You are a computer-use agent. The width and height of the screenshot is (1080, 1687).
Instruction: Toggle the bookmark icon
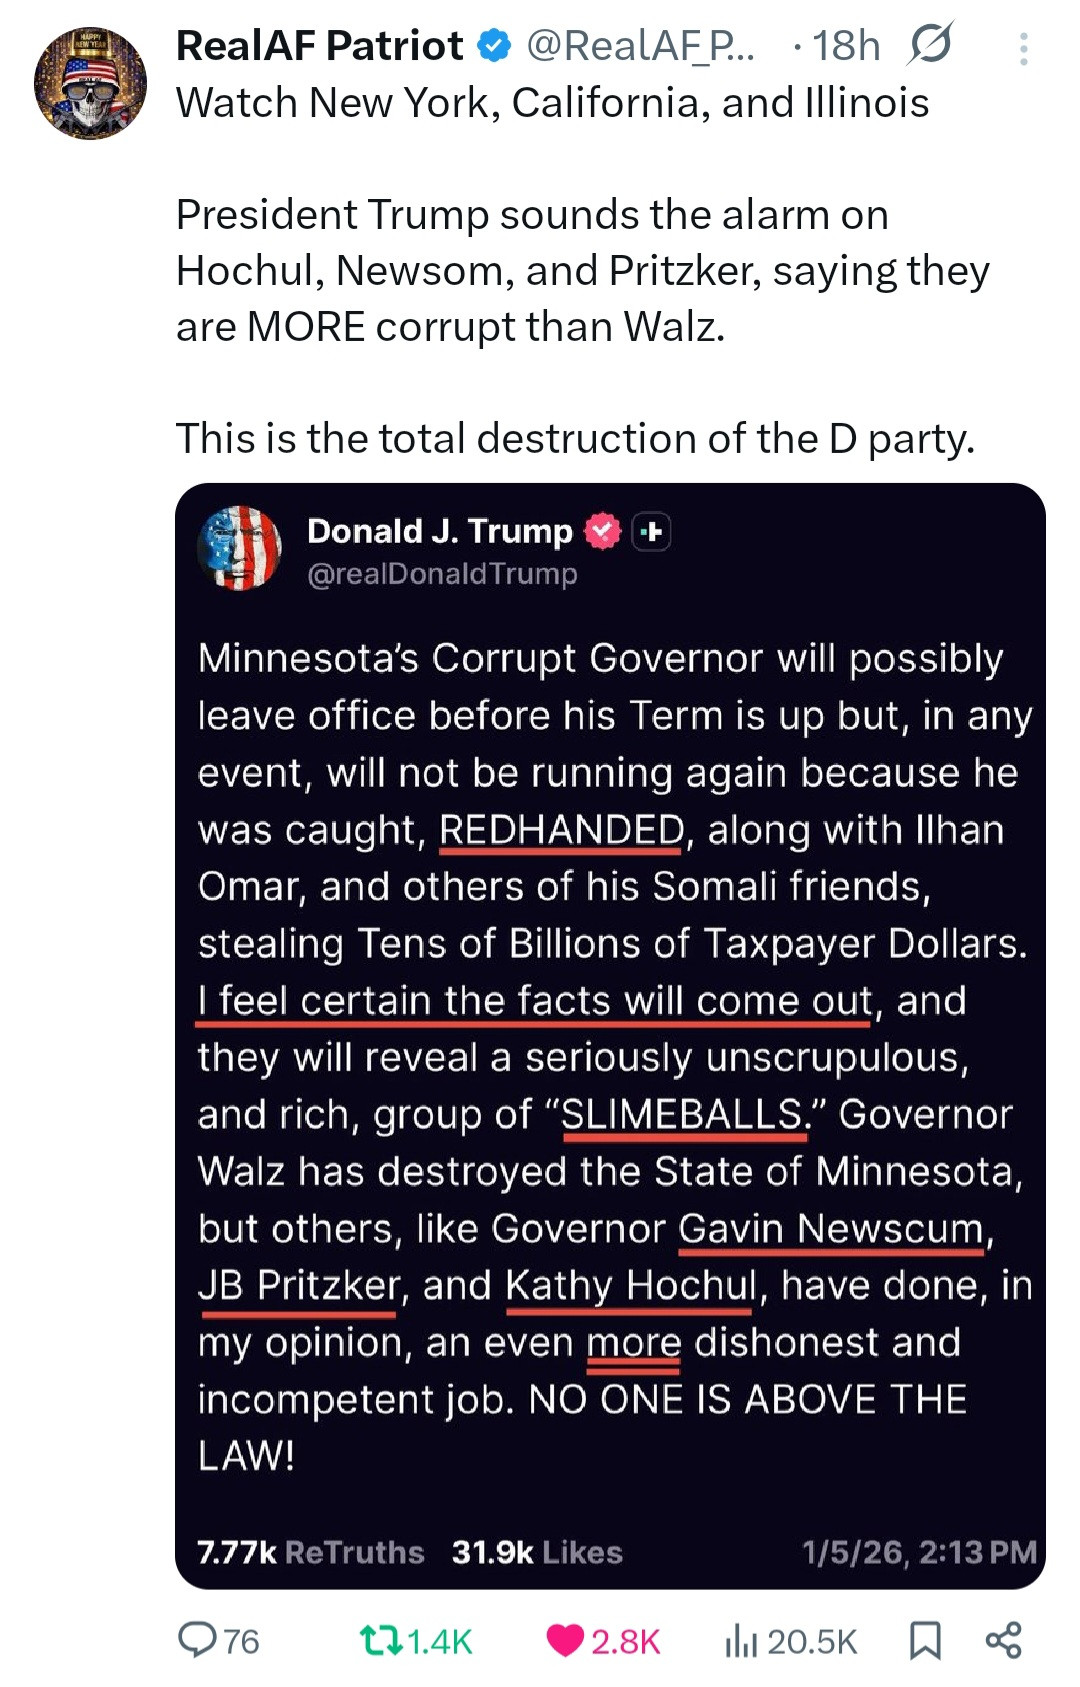point(925,1640)
